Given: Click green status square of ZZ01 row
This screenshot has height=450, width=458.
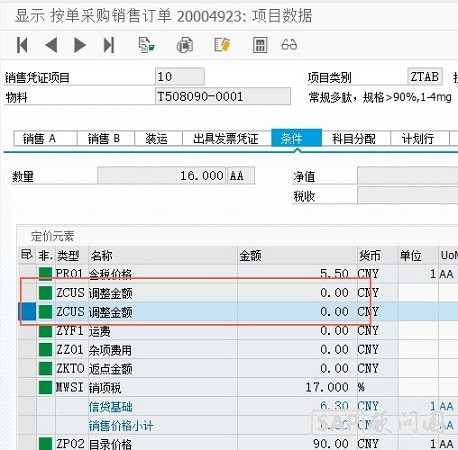Looking at the screenshot, I should tap(46, 350).
